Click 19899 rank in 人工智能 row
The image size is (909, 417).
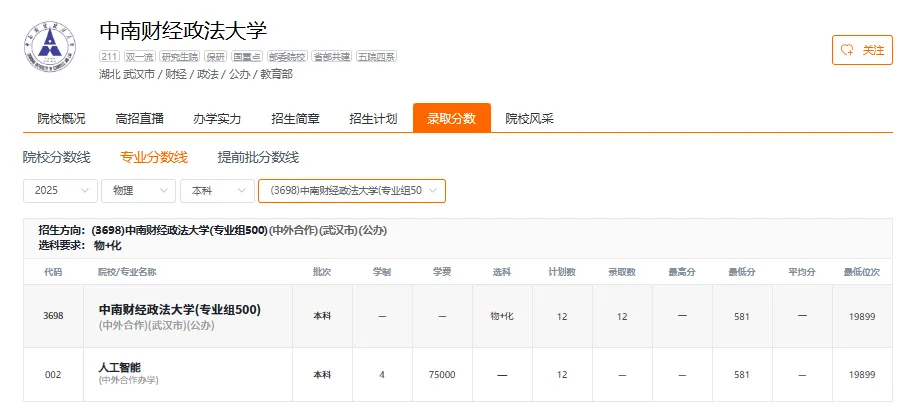click(862, 375)
